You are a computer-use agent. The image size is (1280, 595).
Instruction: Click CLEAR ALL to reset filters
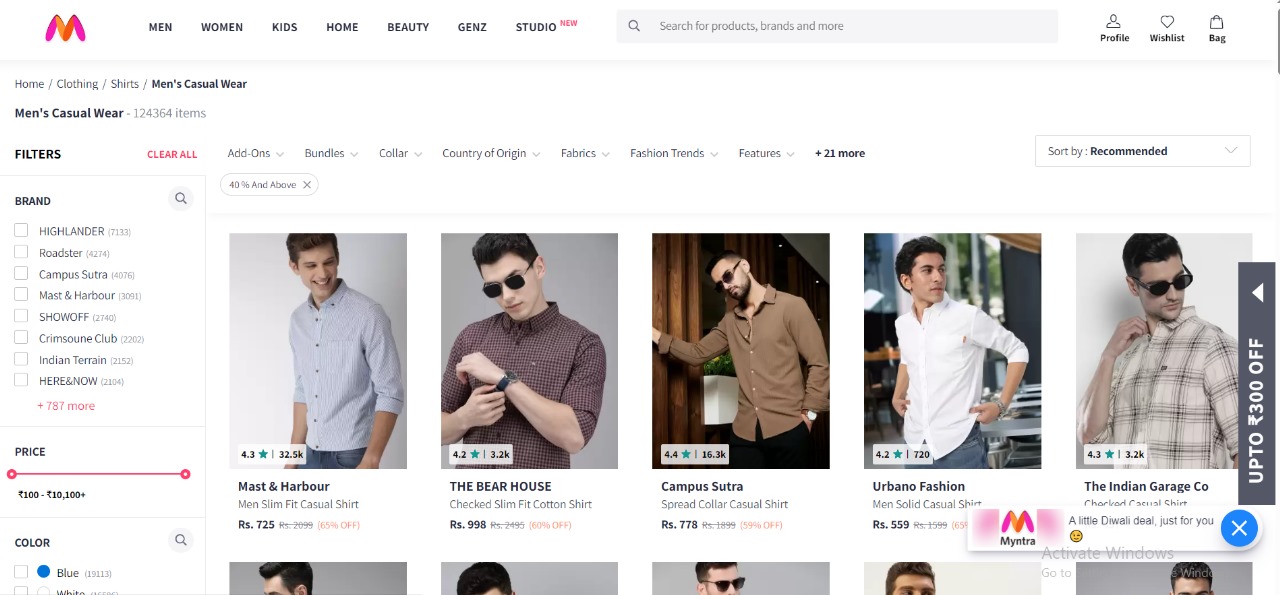click(172, 154)
